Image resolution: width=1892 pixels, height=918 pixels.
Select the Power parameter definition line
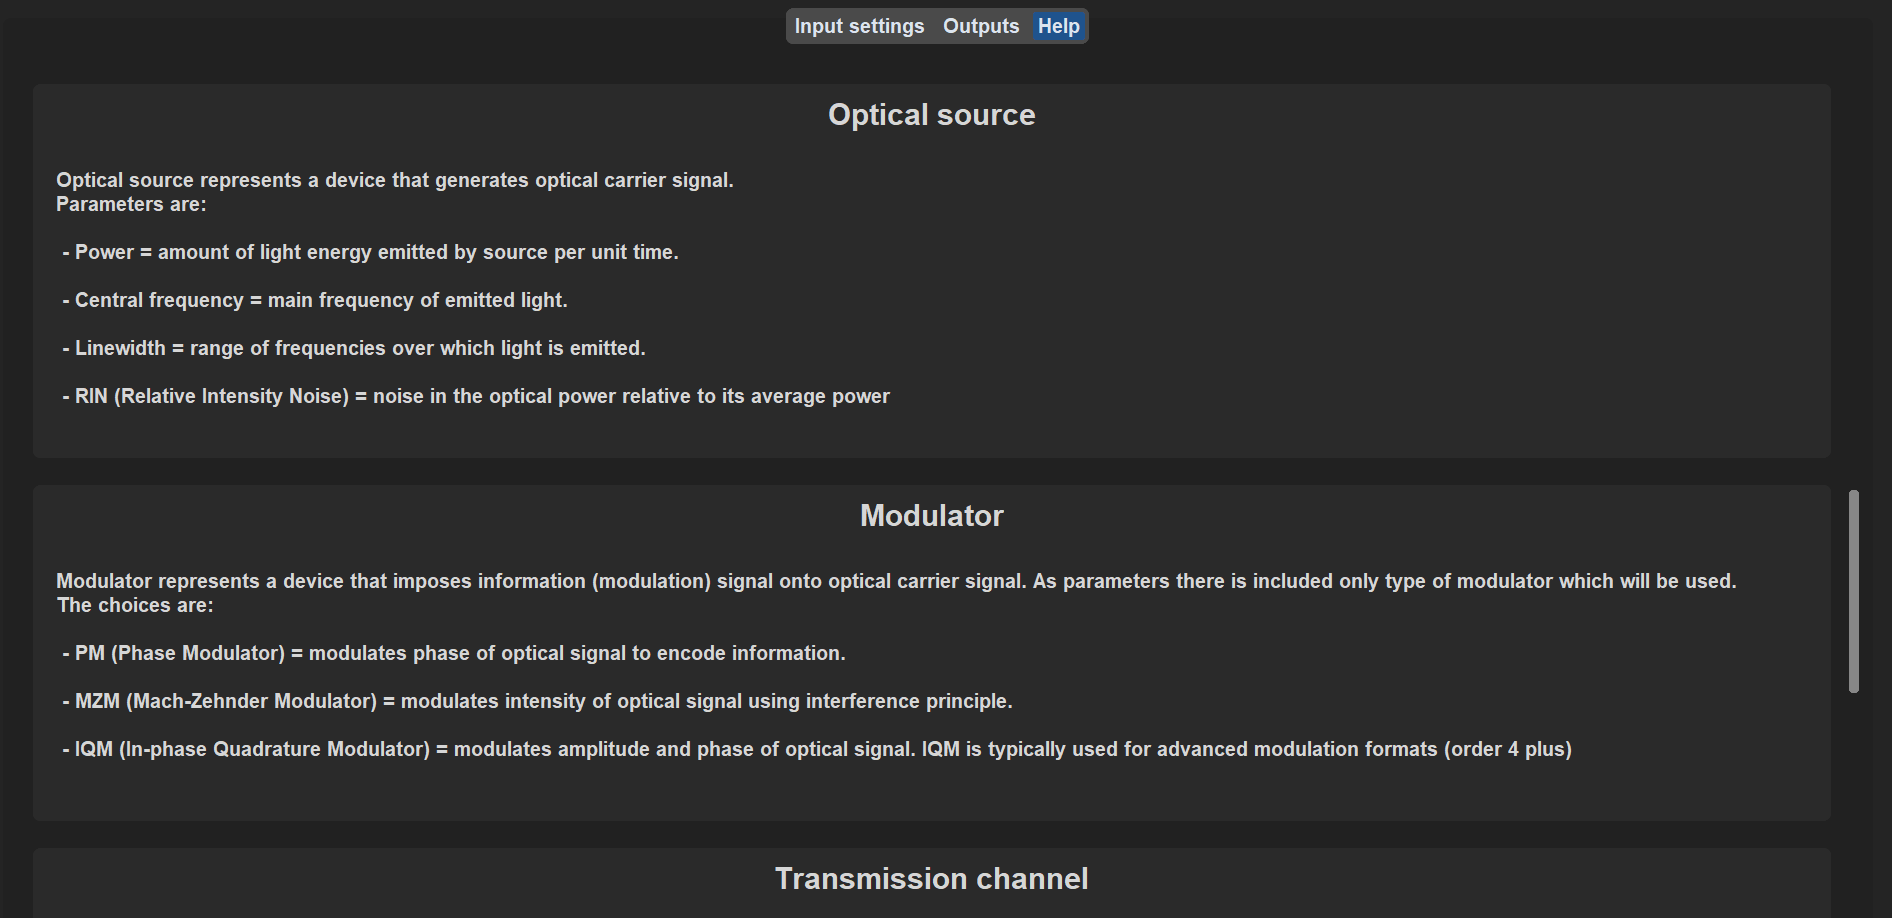tap(370, 253)
